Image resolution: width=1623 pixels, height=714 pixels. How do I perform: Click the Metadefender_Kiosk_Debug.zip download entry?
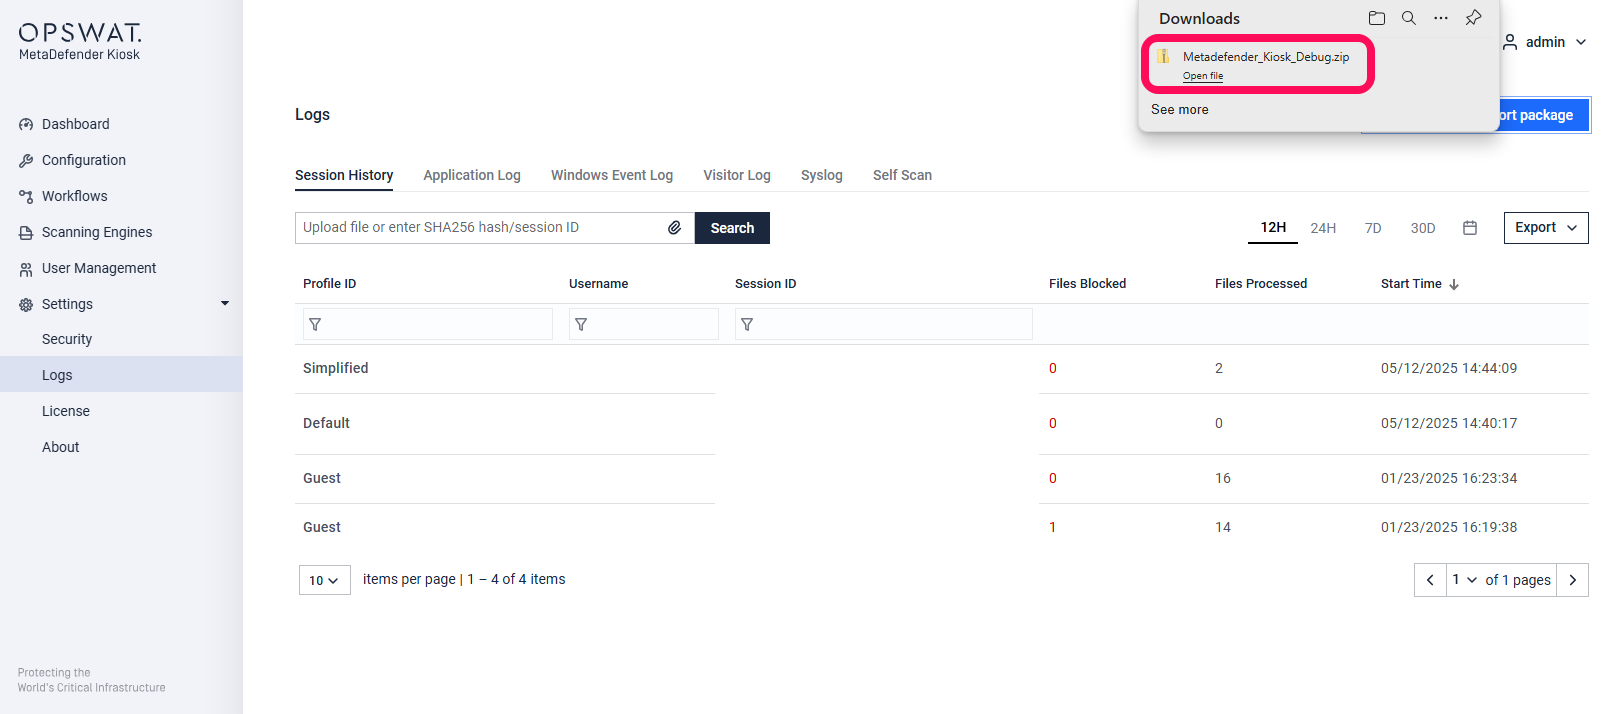click(1258, 65)
